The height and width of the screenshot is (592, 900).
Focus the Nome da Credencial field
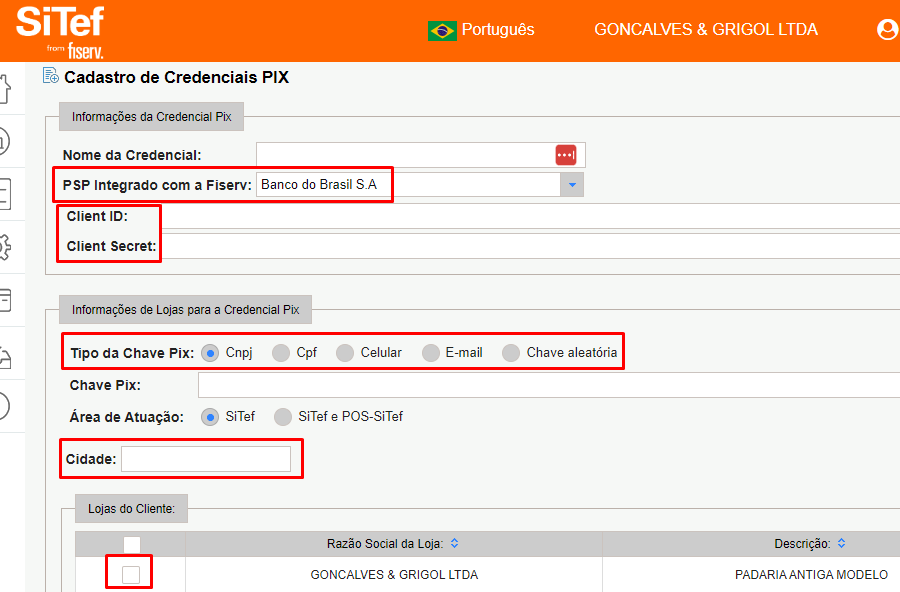[421, 155]
